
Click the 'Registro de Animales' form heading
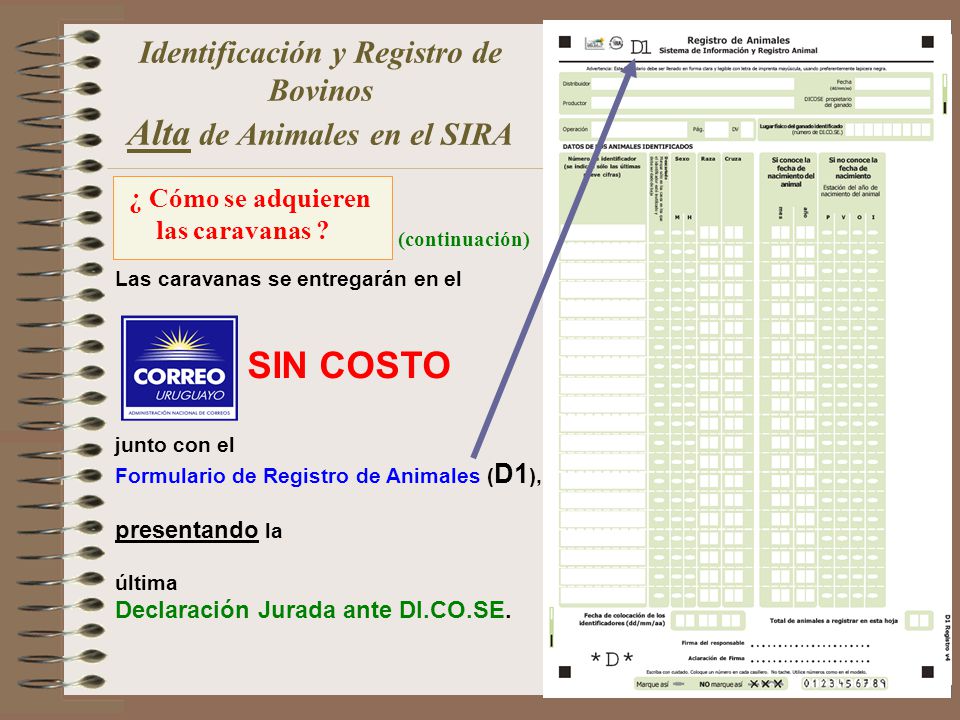coord(738,40)
